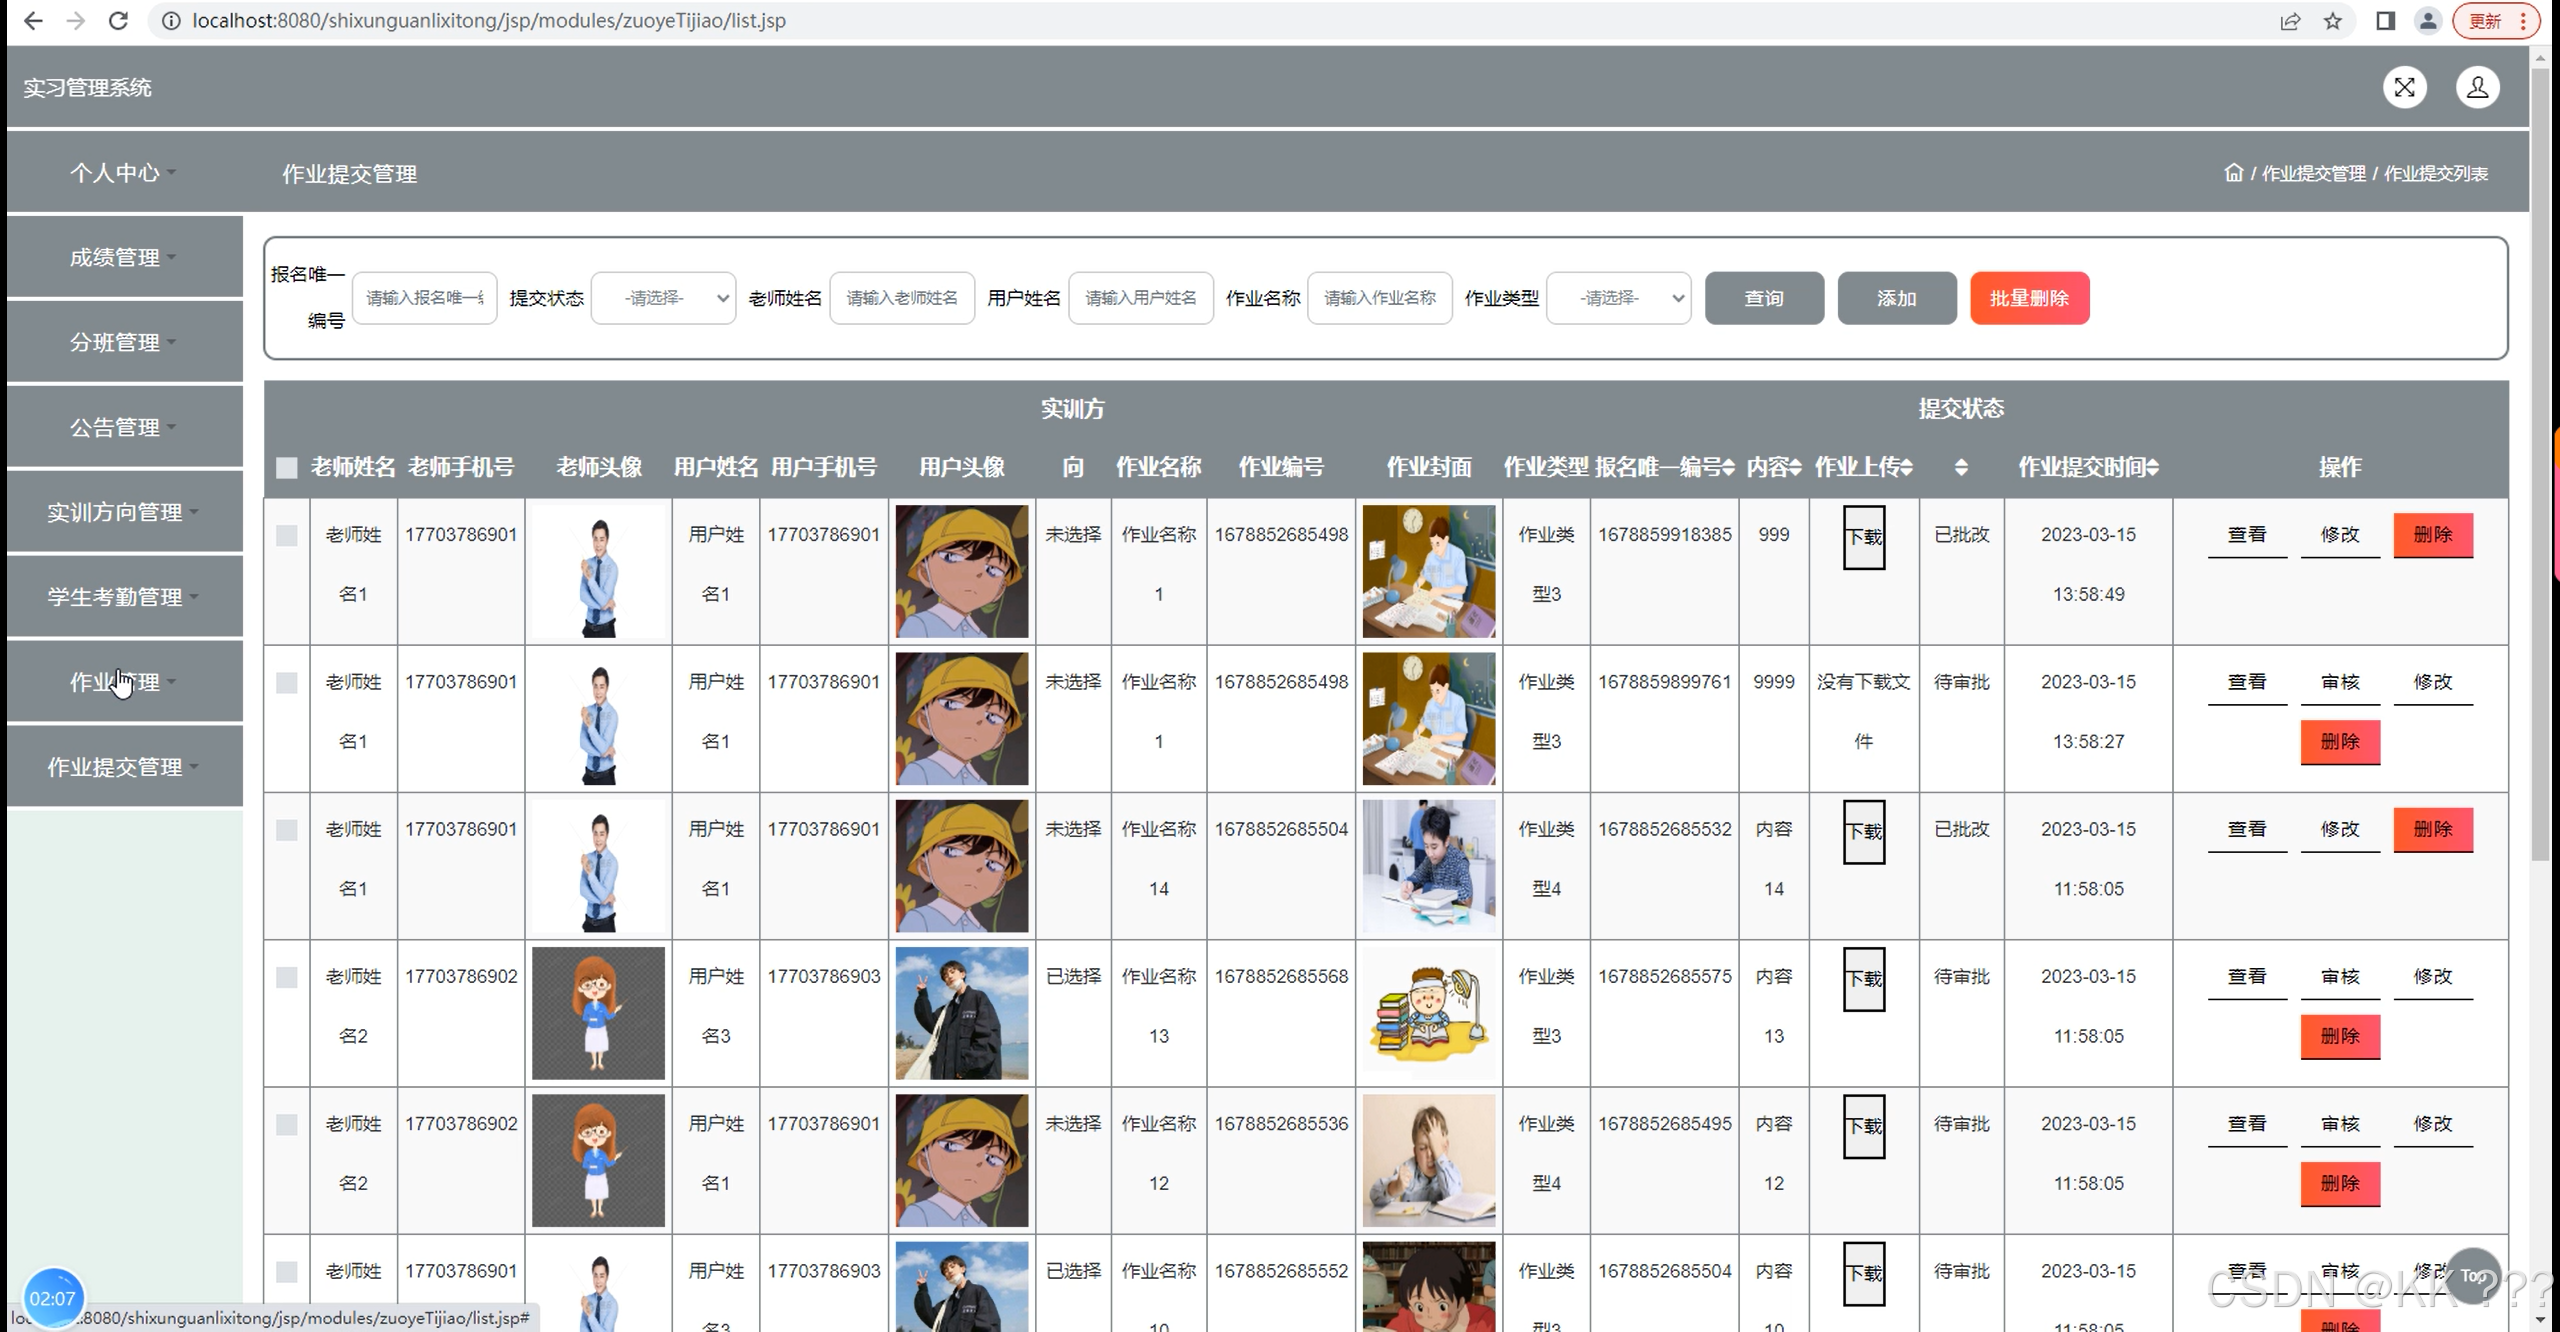Screen dimensions: 2560x1332
Task: Open the user profile icon top right
Action: point(2478,87)
